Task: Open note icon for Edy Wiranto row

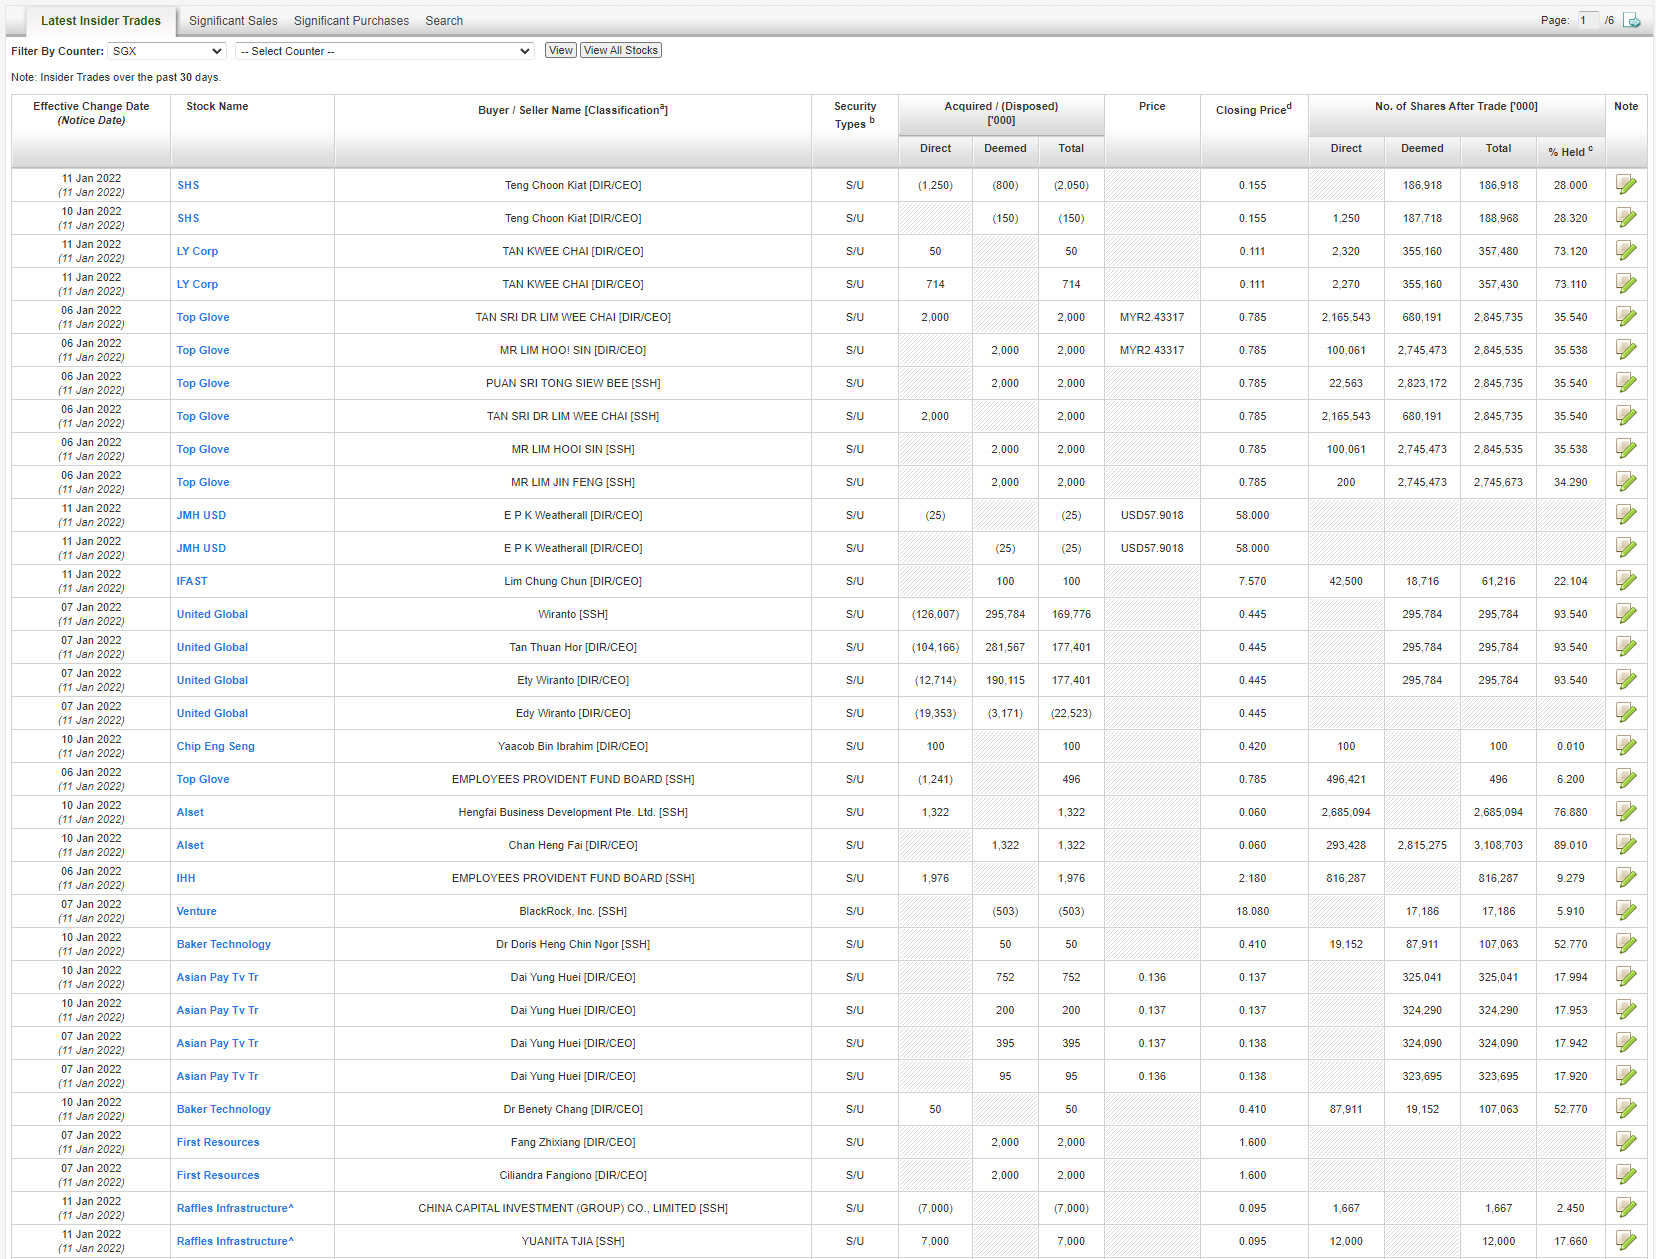Action: (x=1626, y=713)
